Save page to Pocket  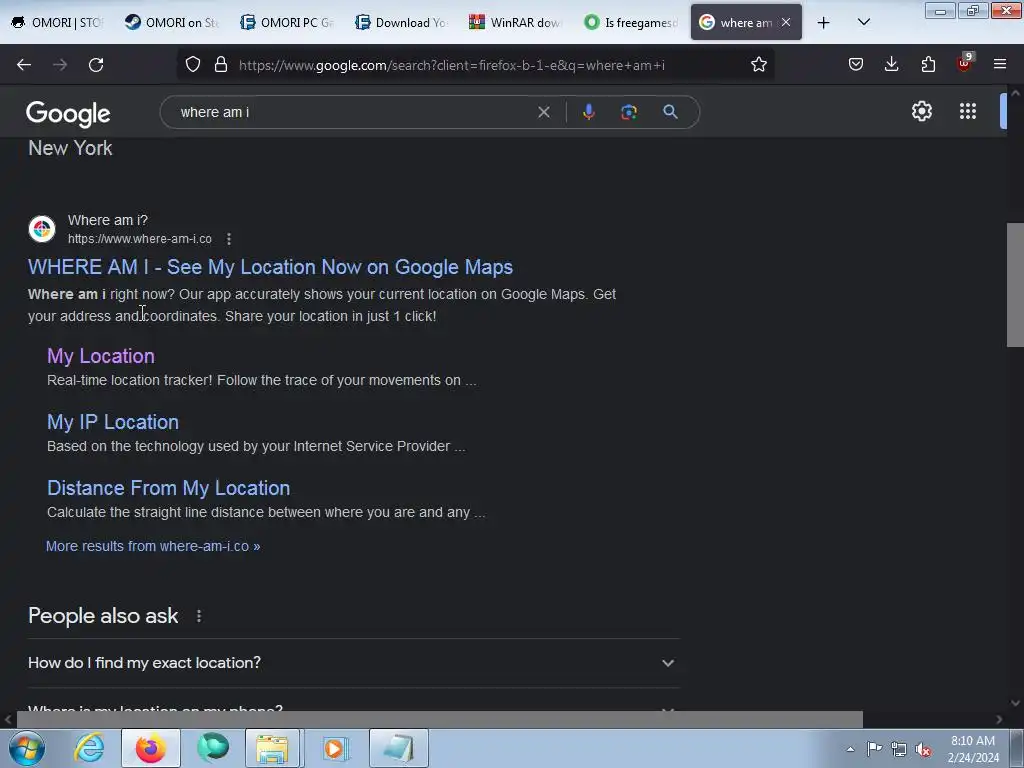[x=856, y=64]
